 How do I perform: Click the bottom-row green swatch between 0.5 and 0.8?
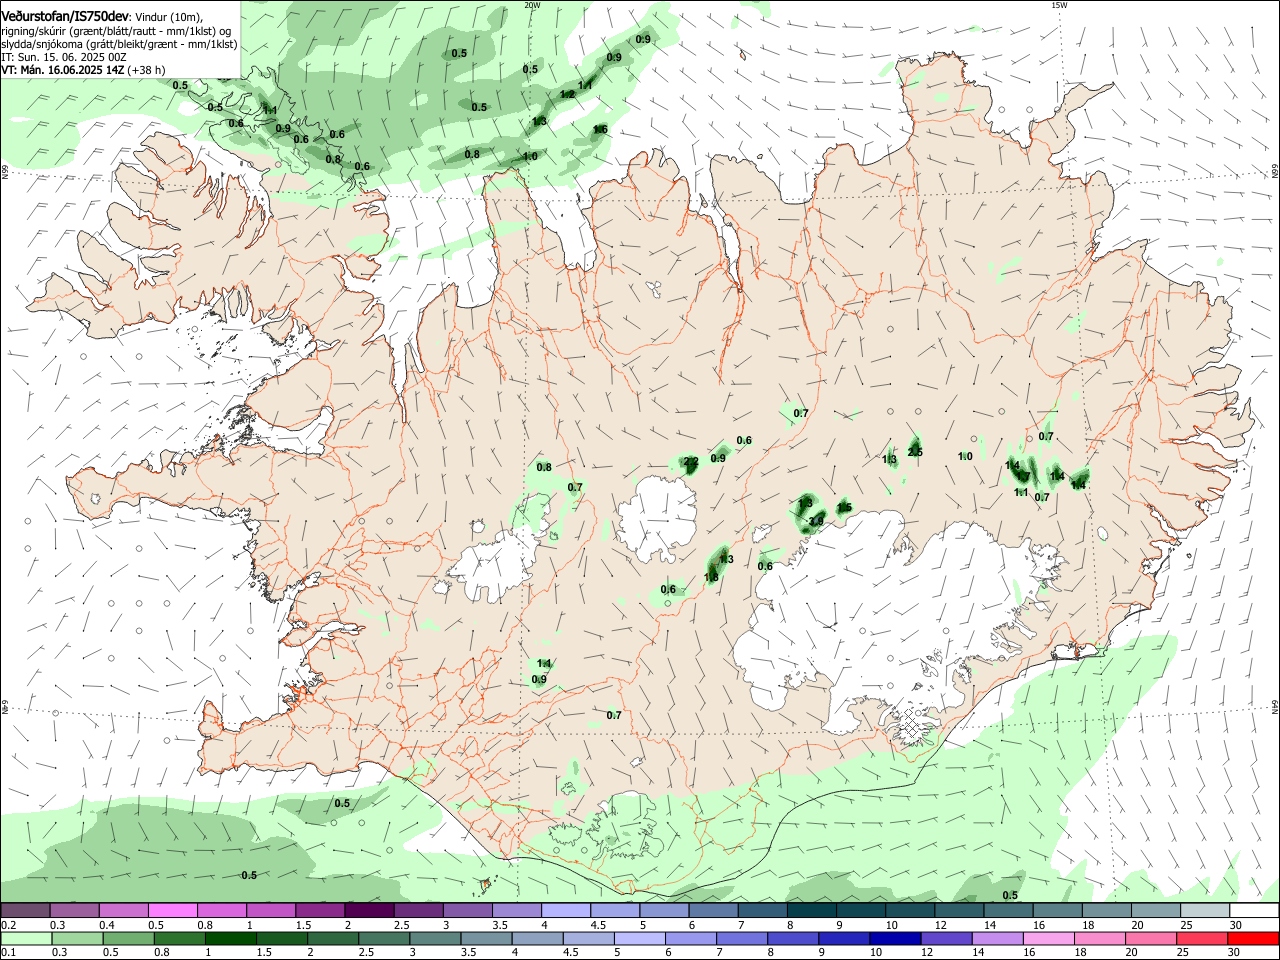tap(130, 938)
